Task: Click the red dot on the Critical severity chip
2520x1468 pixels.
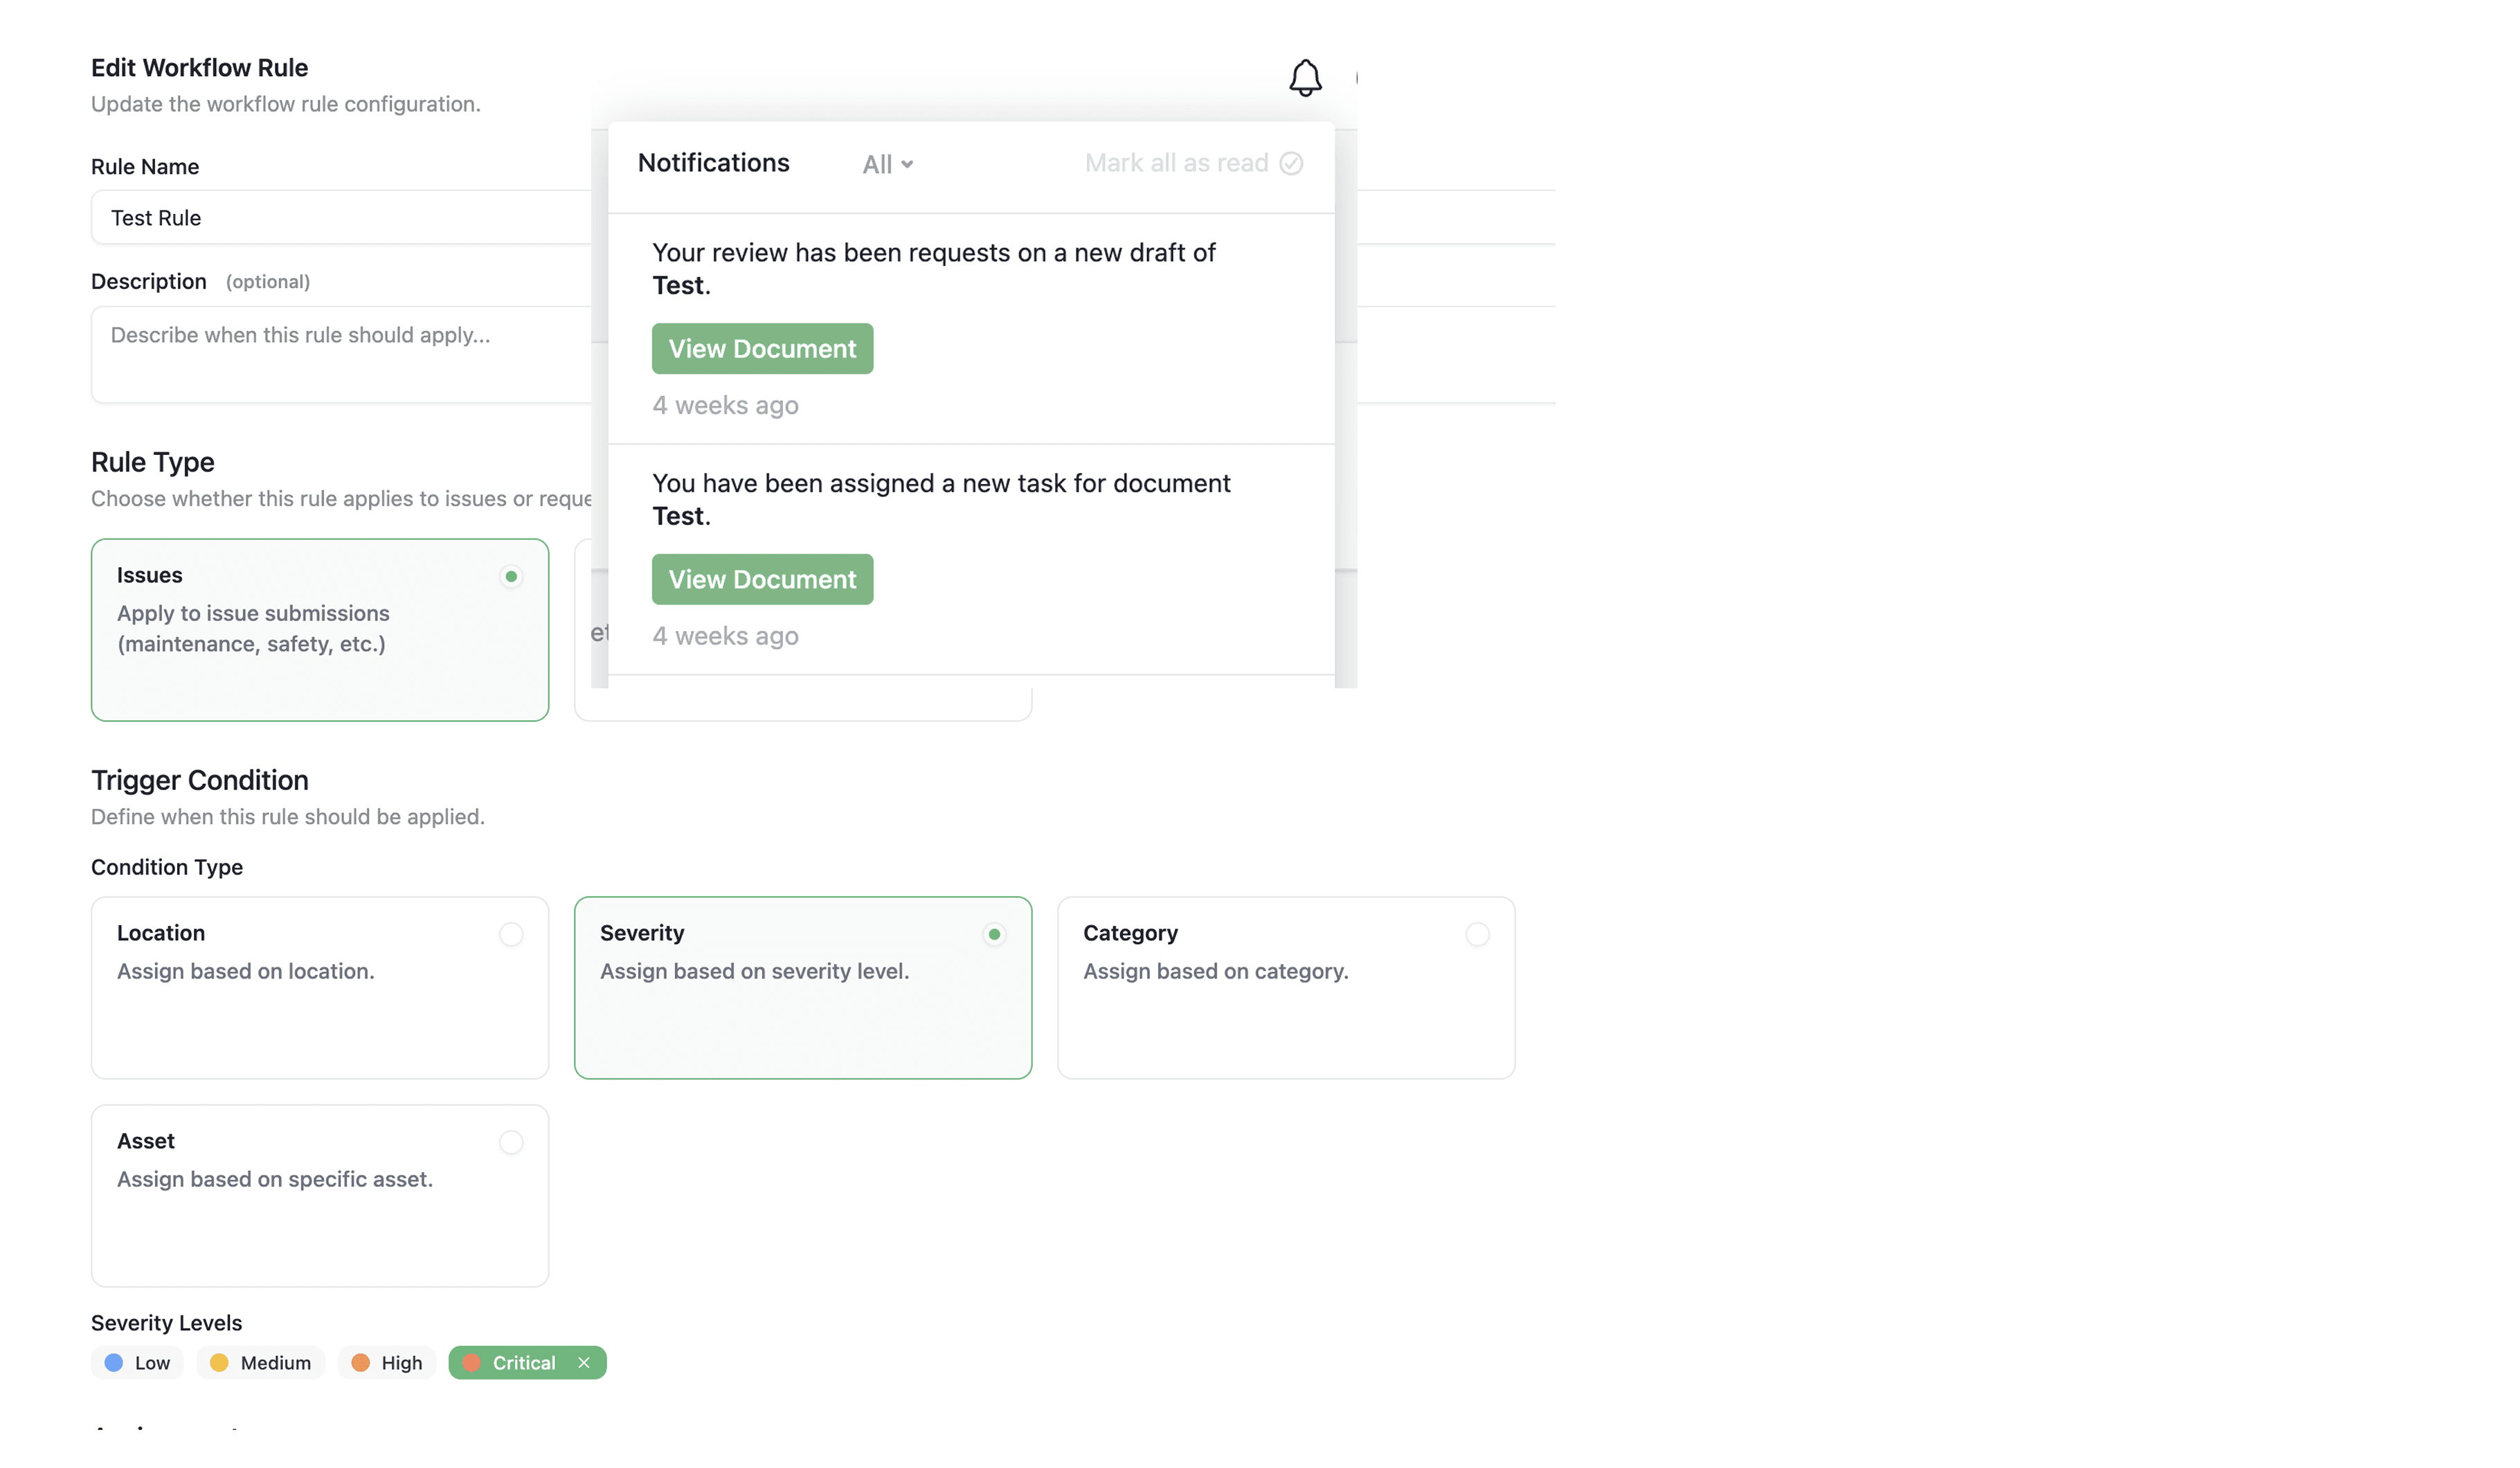Action: 471,1362
